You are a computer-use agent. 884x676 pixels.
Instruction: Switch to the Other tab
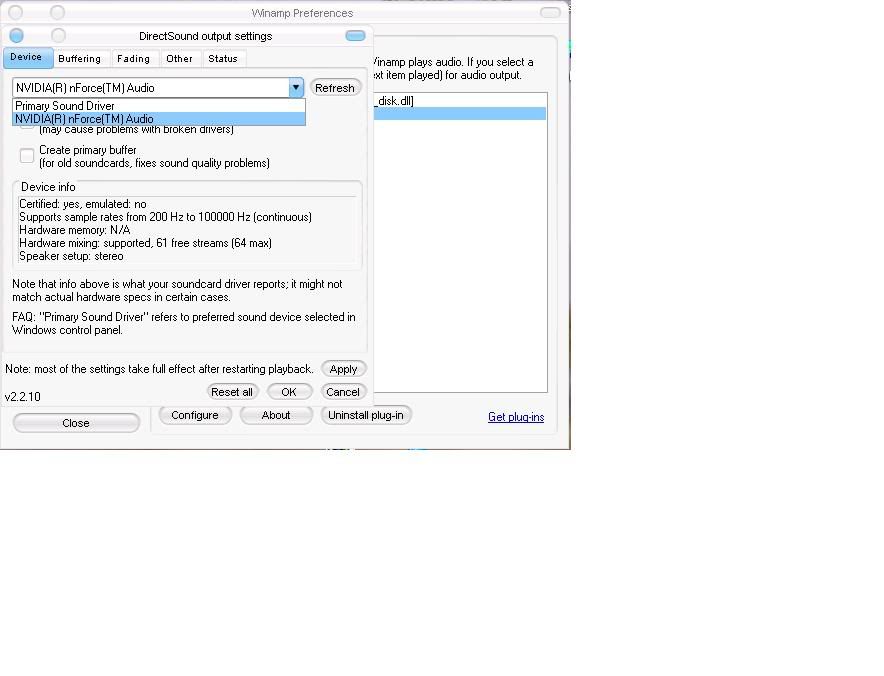[179, 59]
